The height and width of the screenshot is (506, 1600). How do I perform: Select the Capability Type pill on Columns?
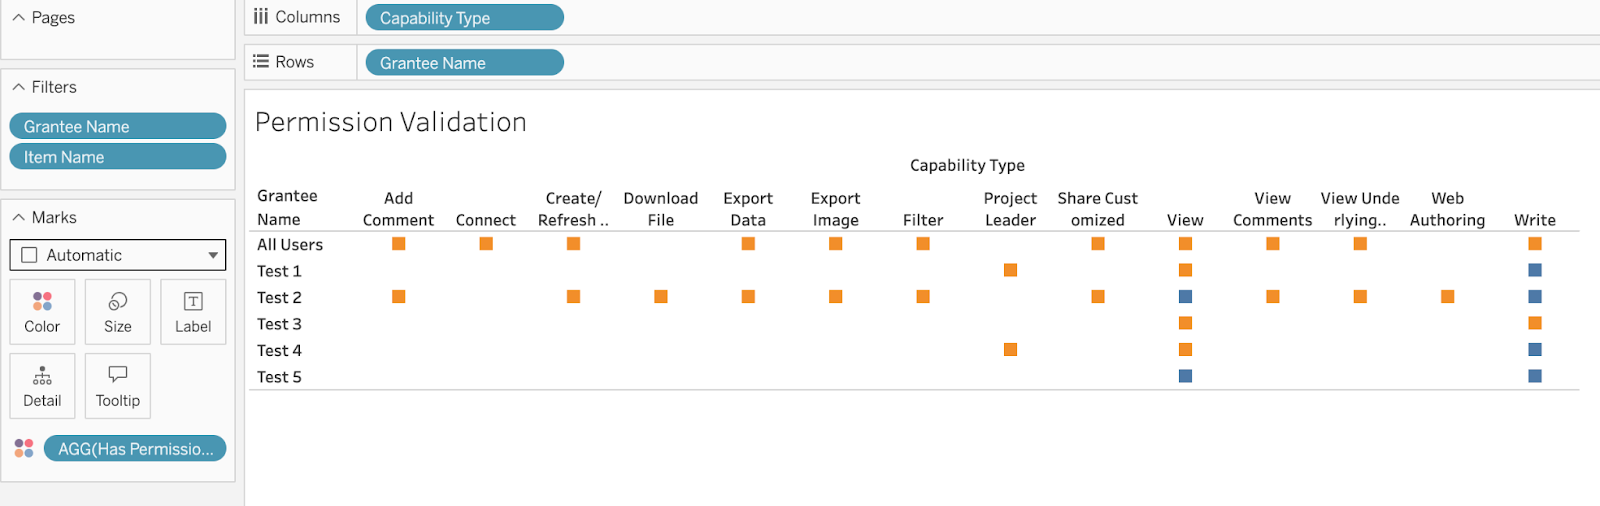(x=465, y=18)
